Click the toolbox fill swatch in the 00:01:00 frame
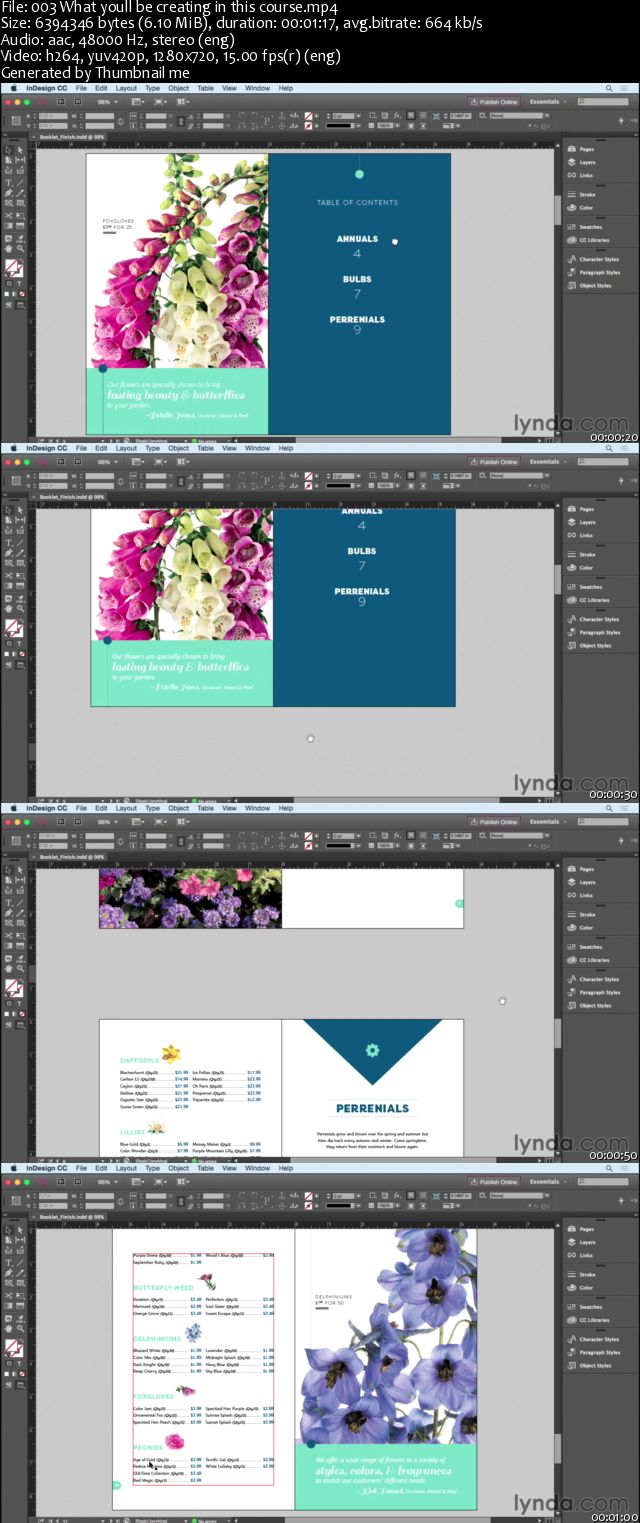Screen dimensions: 640x1523 [11, 1346]
